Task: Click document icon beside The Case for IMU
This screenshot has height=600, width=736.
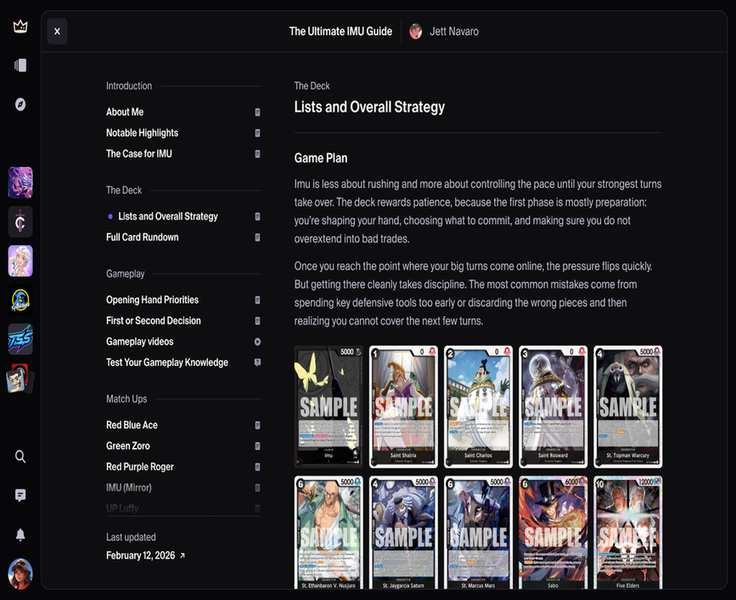Action: click(257, 154)
